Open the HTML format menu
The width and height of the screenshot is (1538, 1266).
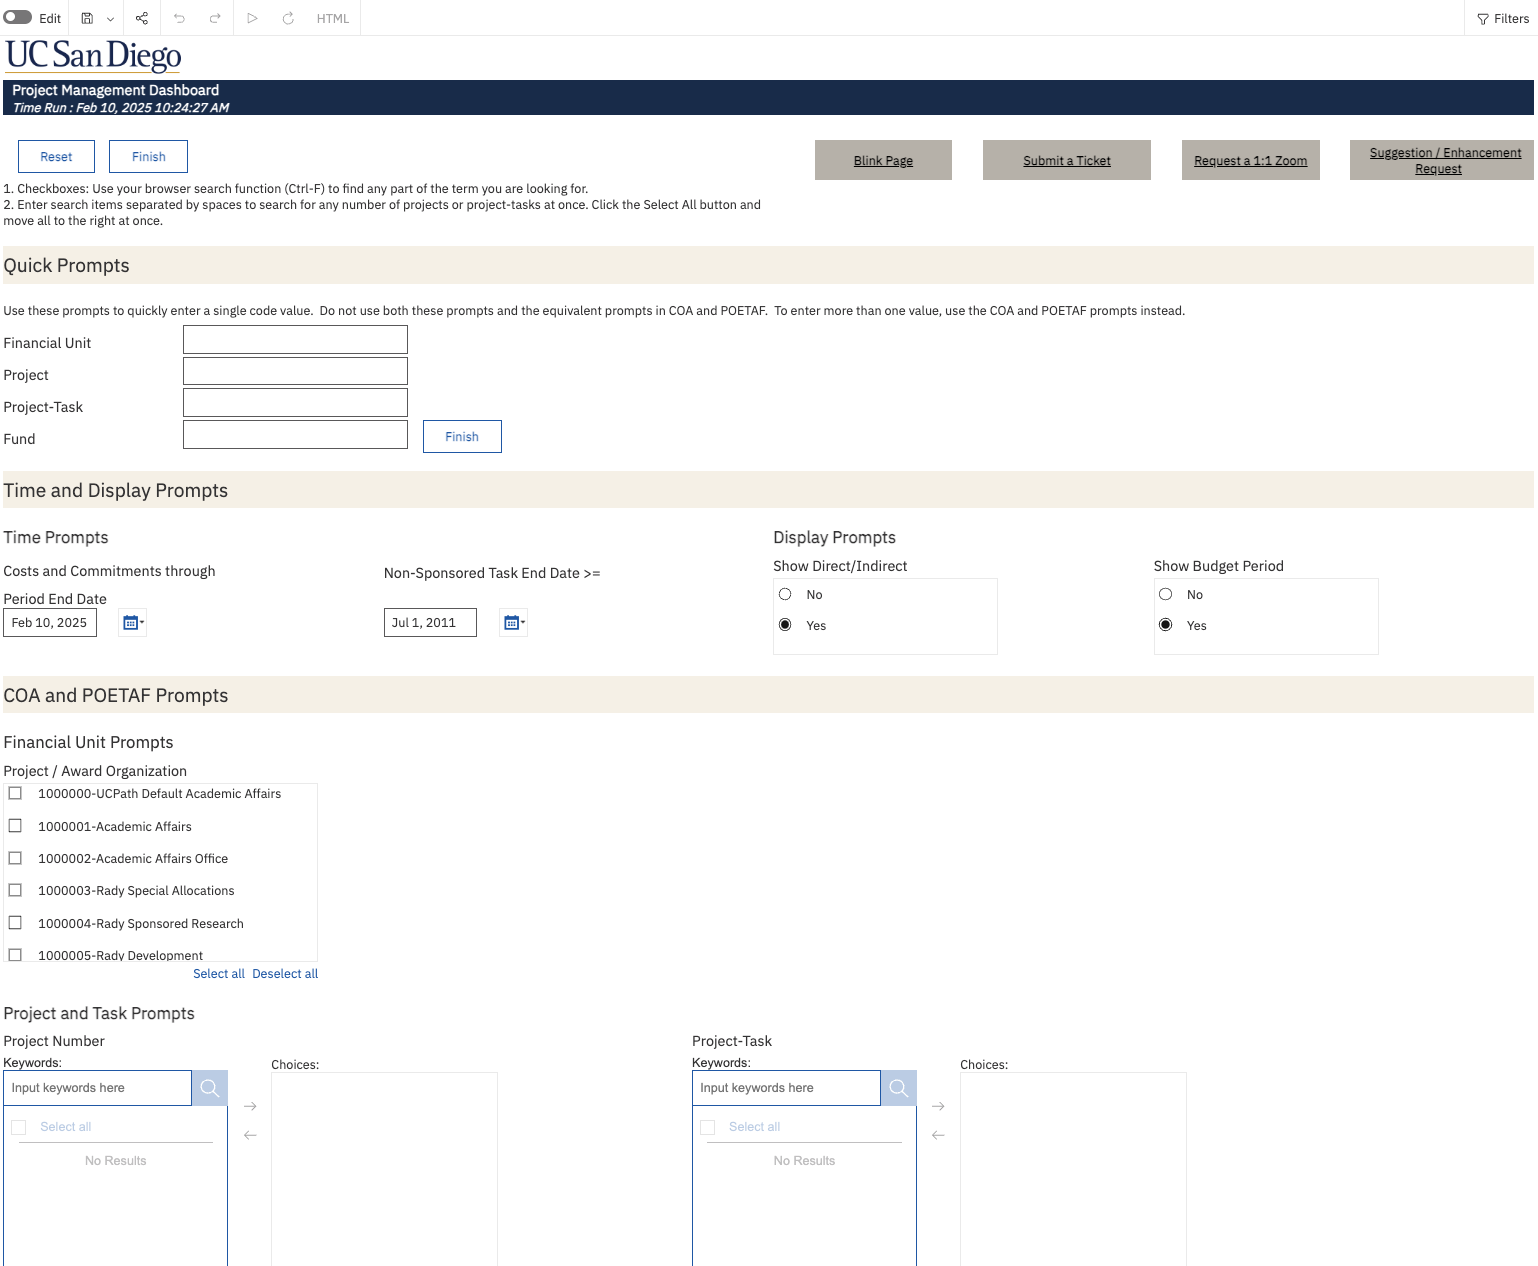pos(333,18)
